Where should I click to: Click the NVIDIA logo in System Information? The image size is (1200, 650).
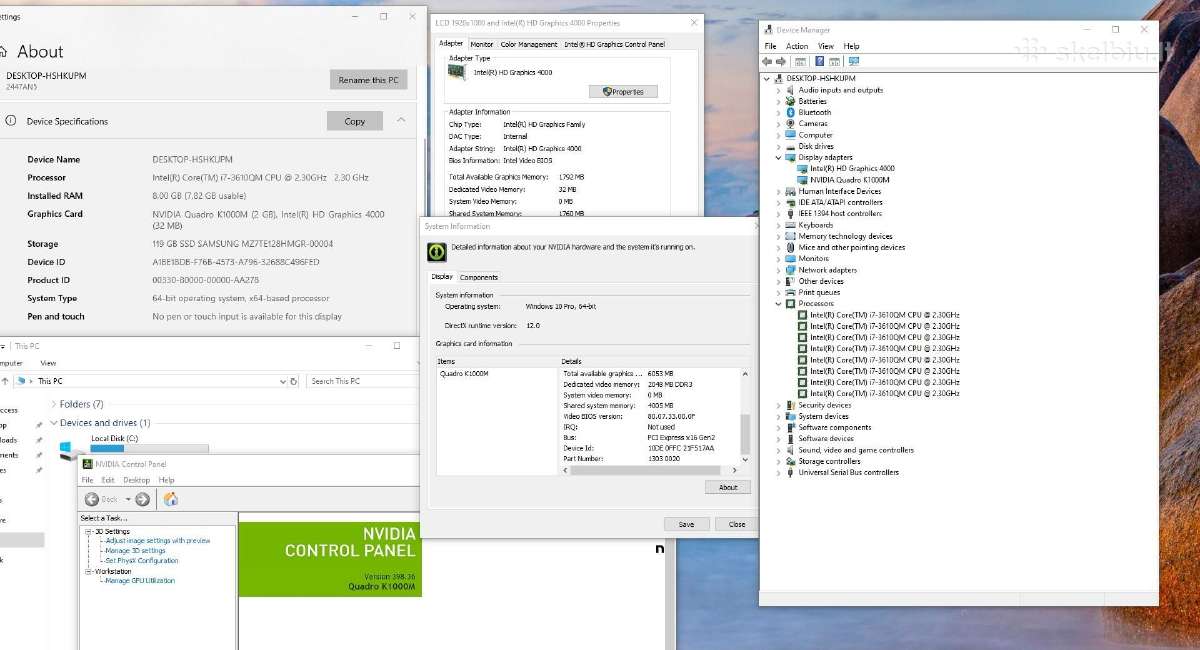(x=436, y=251)
